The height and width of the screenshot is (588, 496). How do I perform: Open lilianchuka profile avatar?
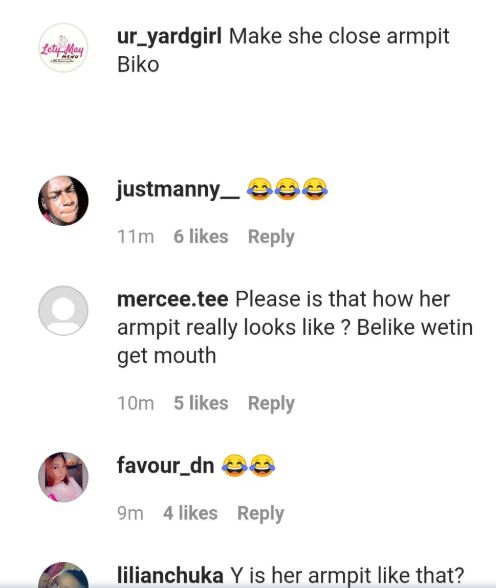(63, 575)
